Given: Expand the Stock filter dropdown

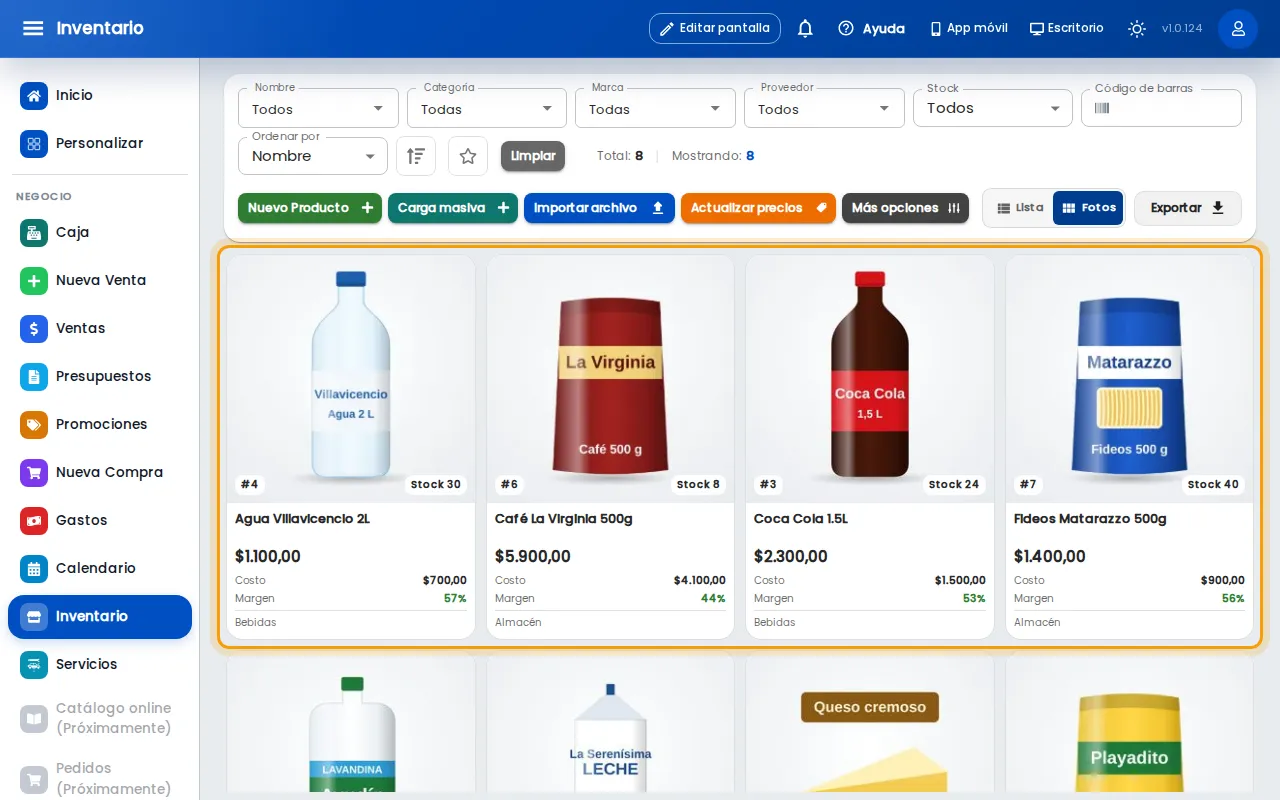Looking at the screenshot, I should pyautogui.click(x=993, y=108).
